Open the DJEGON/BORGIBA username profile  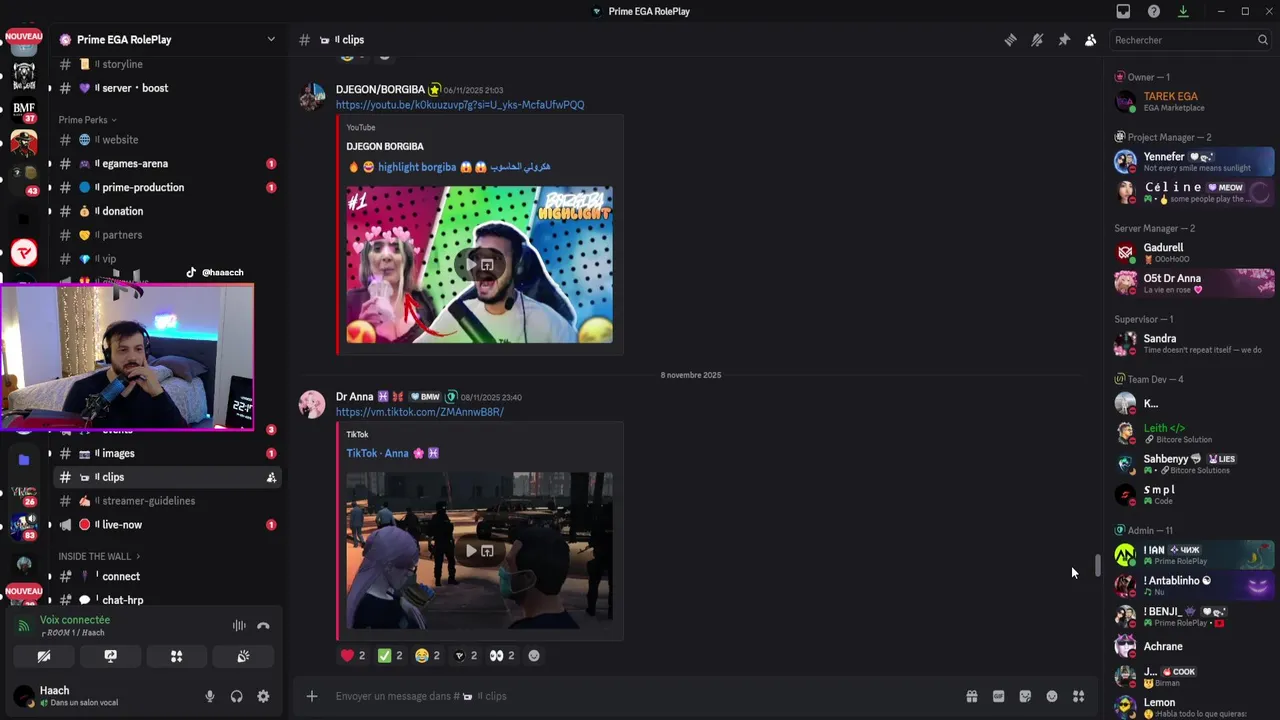[380, 90]
